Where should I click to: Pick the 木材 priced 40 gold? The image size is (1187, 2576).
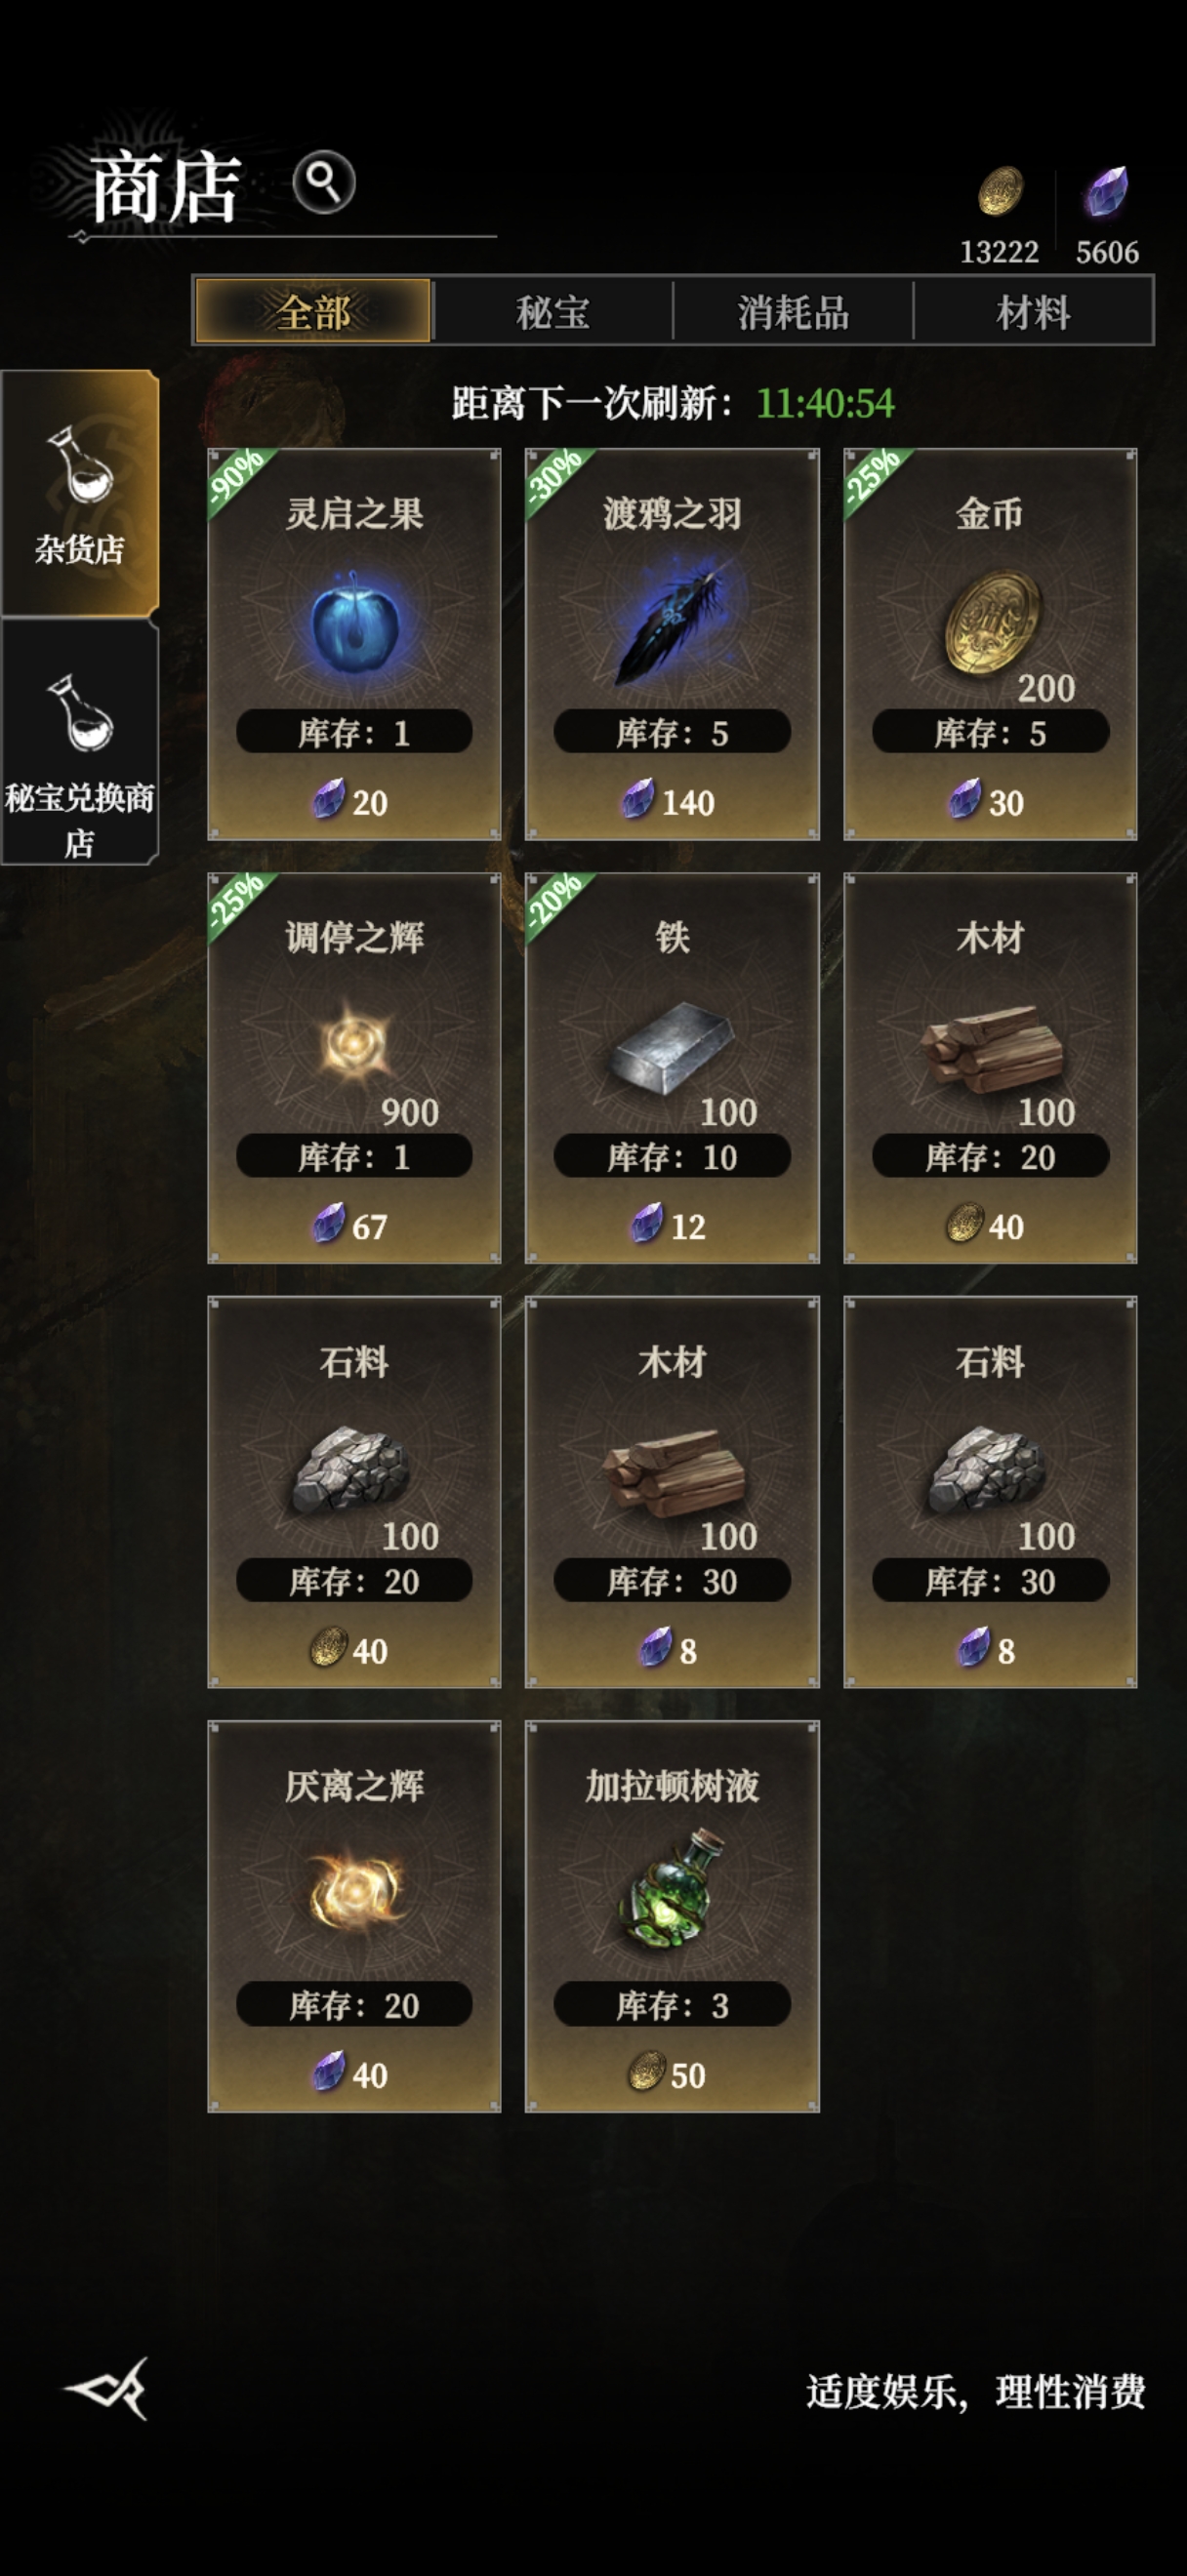990,1068
